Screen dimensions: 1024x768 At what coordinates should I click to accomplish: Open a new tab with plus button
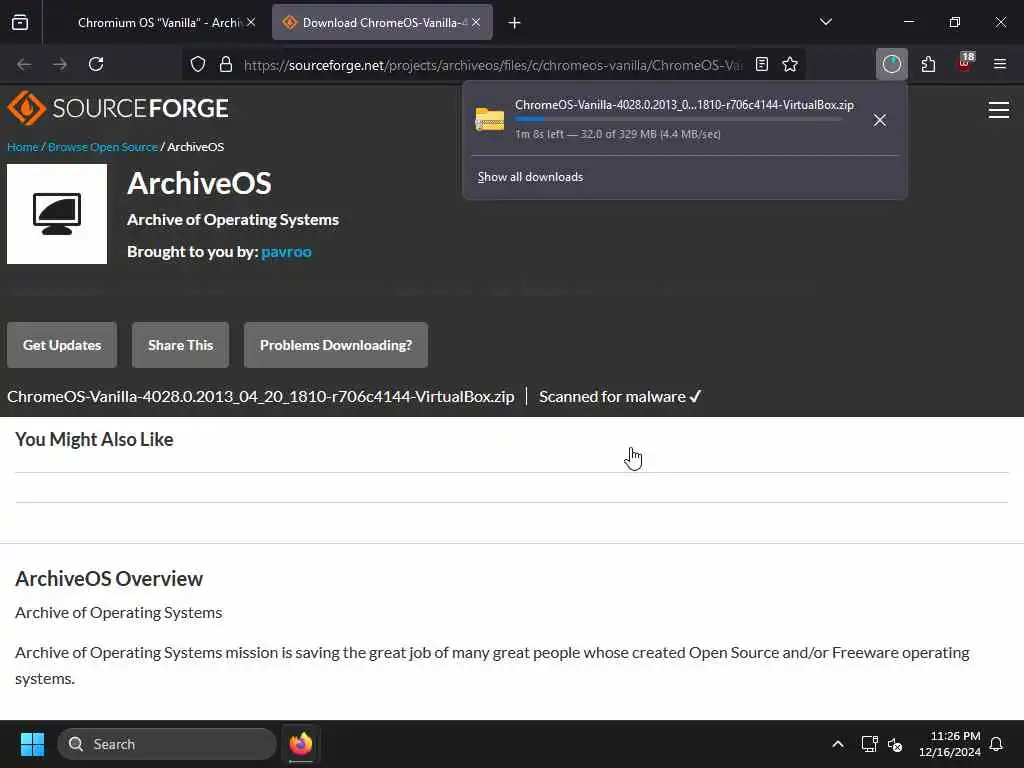(515, 23)
